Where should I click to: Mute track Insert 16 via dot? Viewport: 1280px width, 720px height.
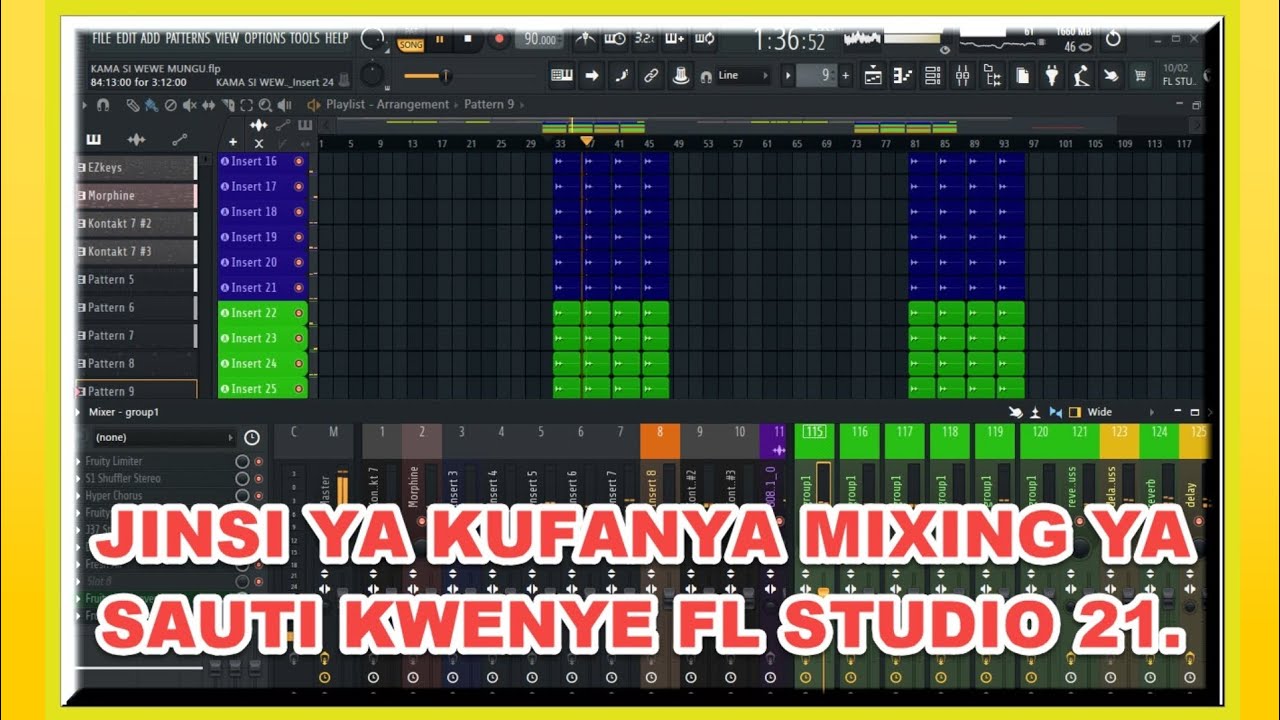pyautogui.click(x=298, y=161)
